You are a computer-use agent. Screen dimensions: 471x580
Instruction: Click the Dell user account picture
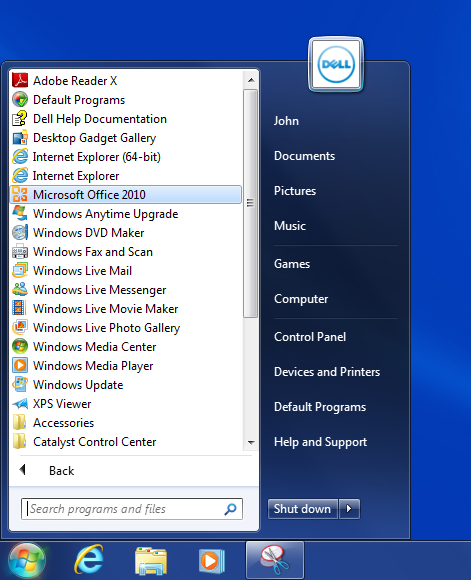(336, 64)
